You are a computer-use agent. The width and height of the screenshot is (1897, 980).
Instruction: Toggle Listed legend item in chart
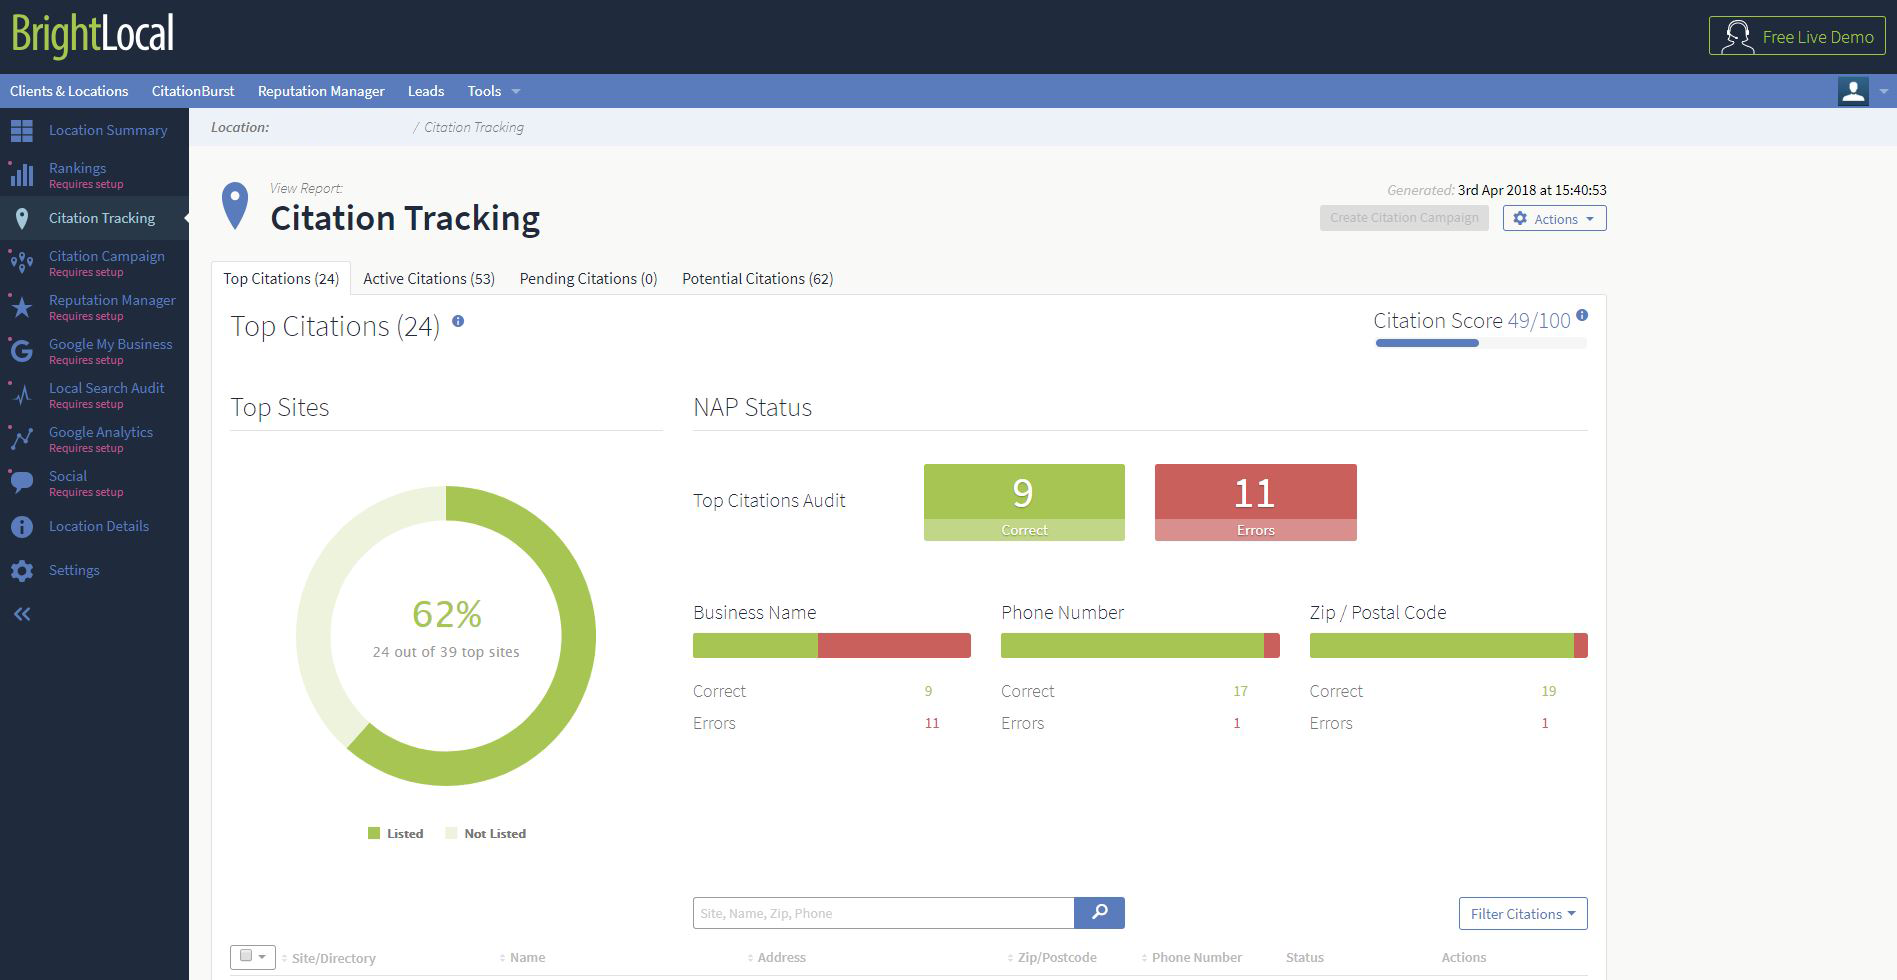coord(396,833)
